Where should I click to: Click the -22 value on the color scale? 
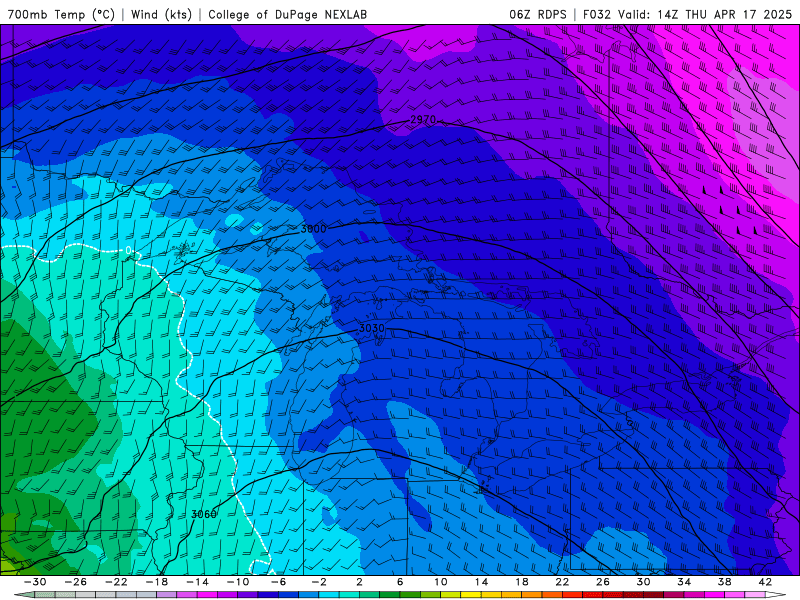pos(116,582)
